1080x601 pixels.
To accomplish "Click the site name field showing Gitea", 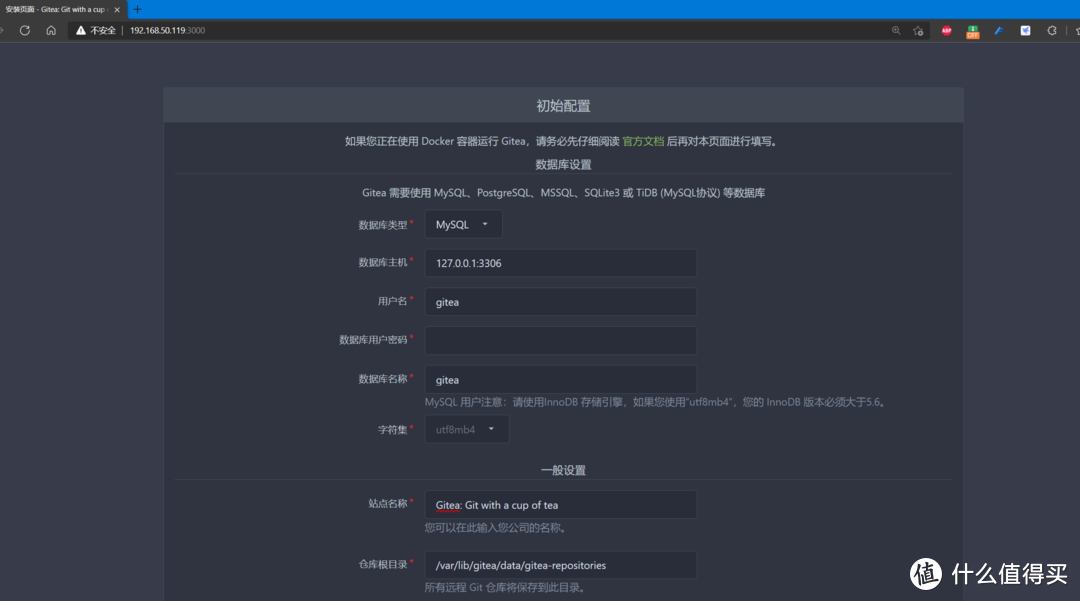I will [x=560, y=504].
